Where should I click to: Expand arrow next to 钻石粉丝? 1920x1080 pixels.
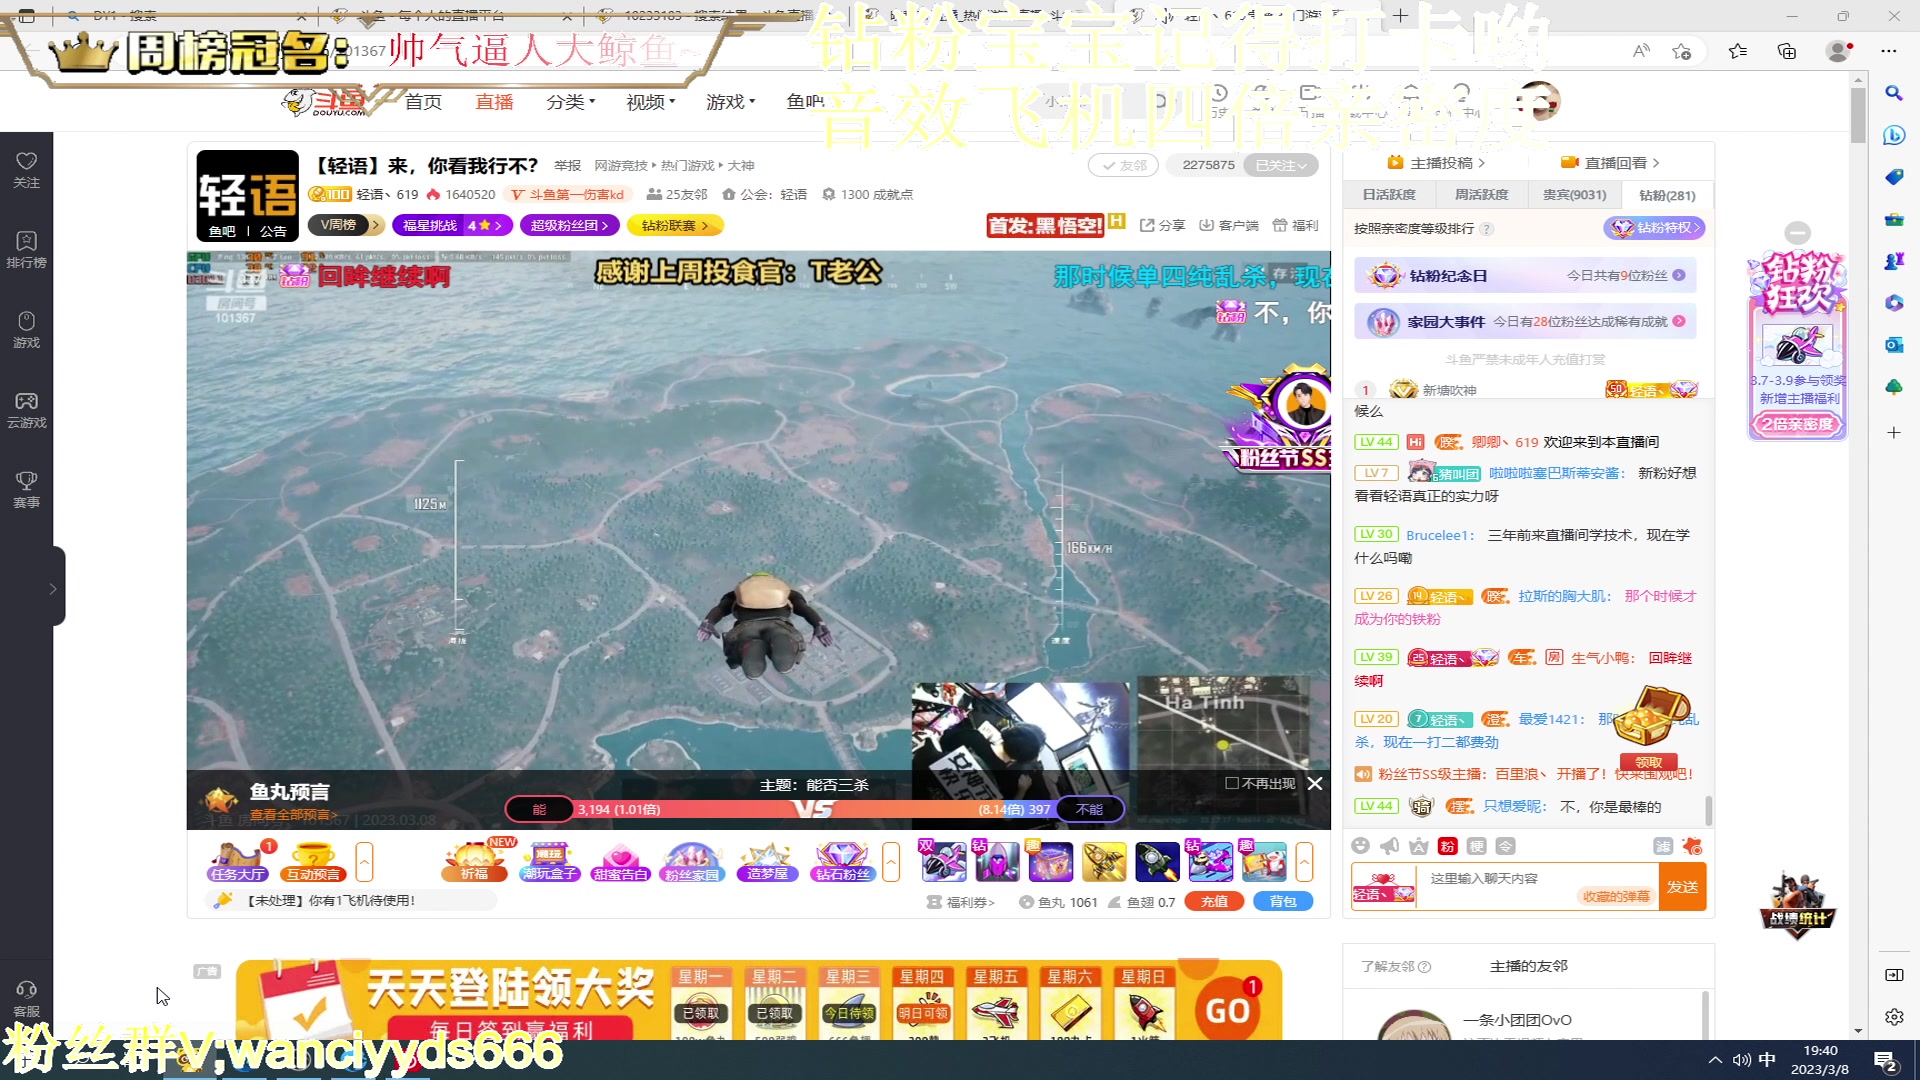pyautogui.click(x=891, y=861)
